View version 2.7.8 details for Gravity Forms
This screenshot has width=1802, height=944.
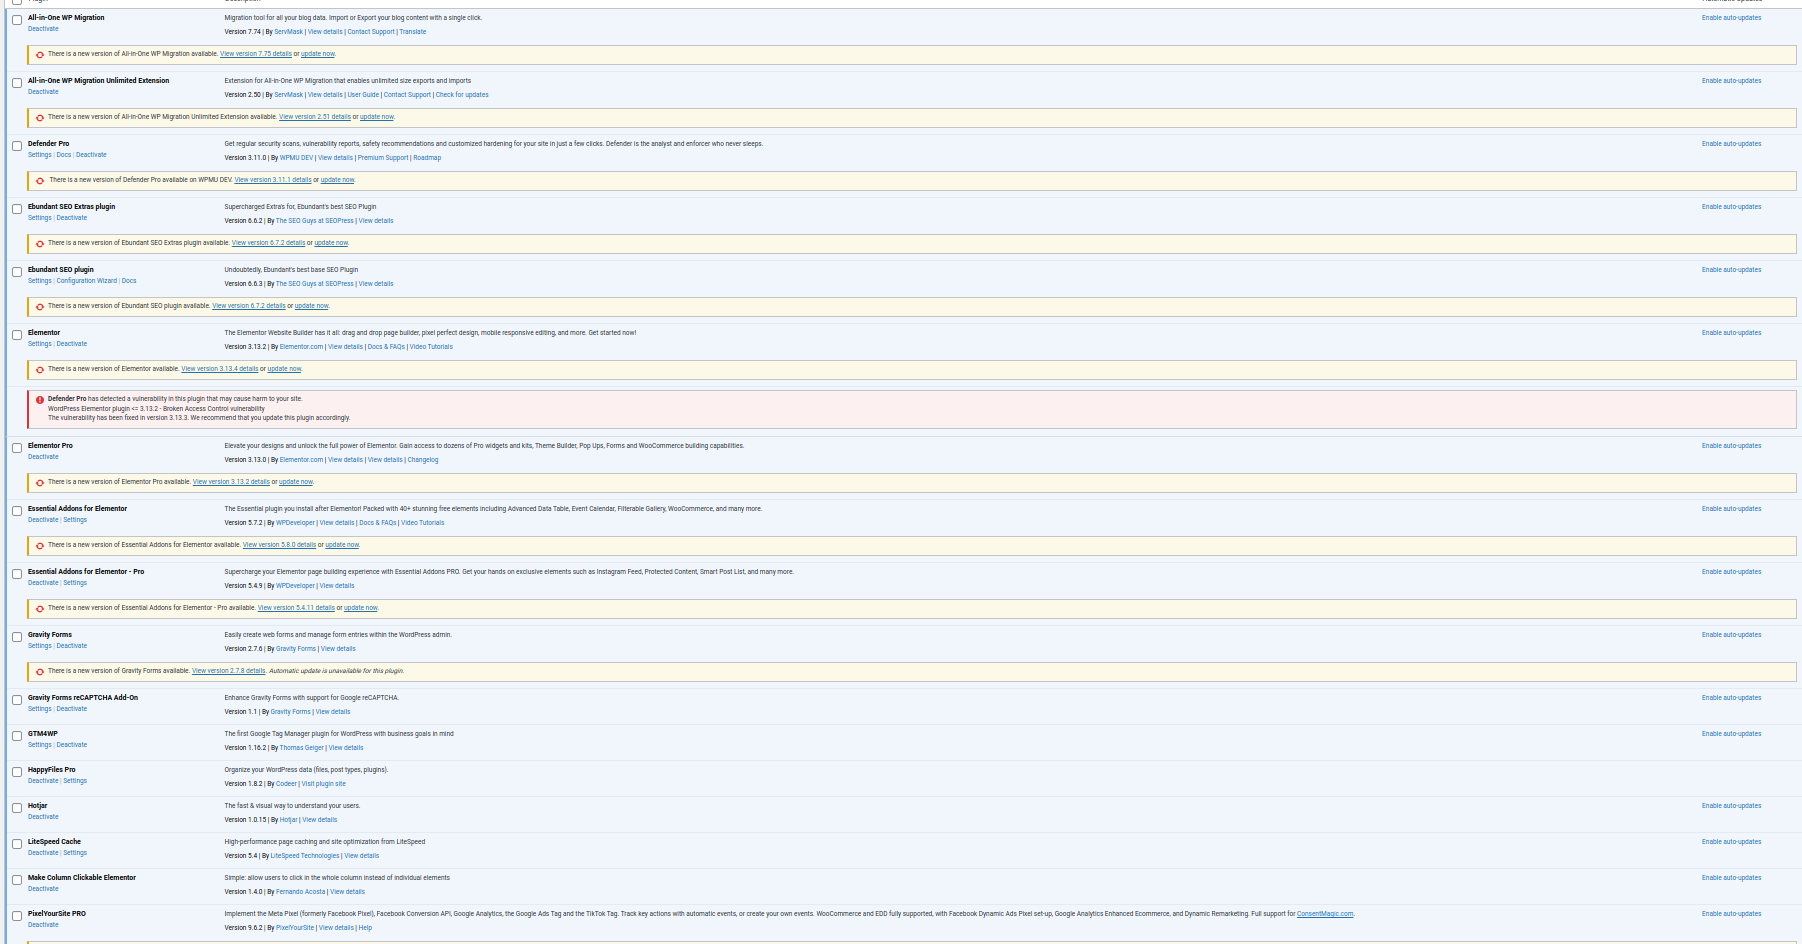coord(228,671)
